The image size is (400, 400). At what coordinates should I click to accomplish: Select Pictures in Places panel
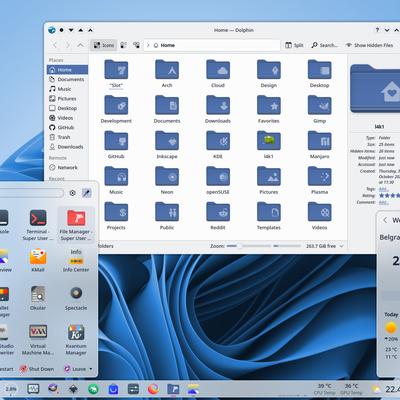pyautogui.click(x=67, y=99)
